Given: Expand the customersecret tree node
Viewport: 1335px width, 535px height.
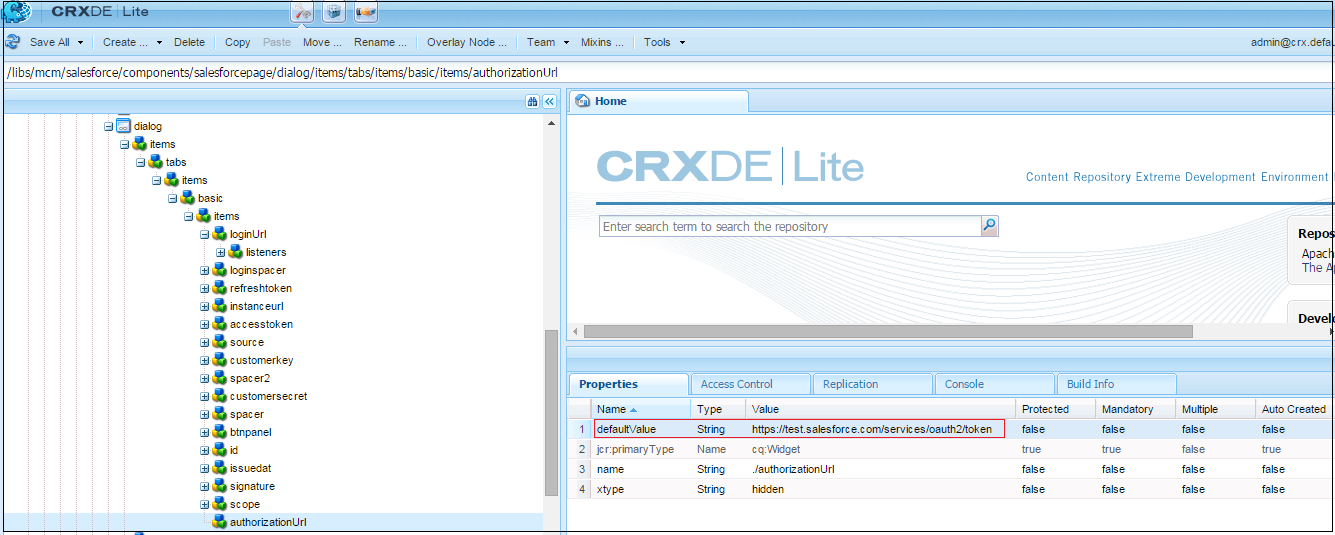Looking at the screenshot, I should pyautogui.click(x=205, y=397).
